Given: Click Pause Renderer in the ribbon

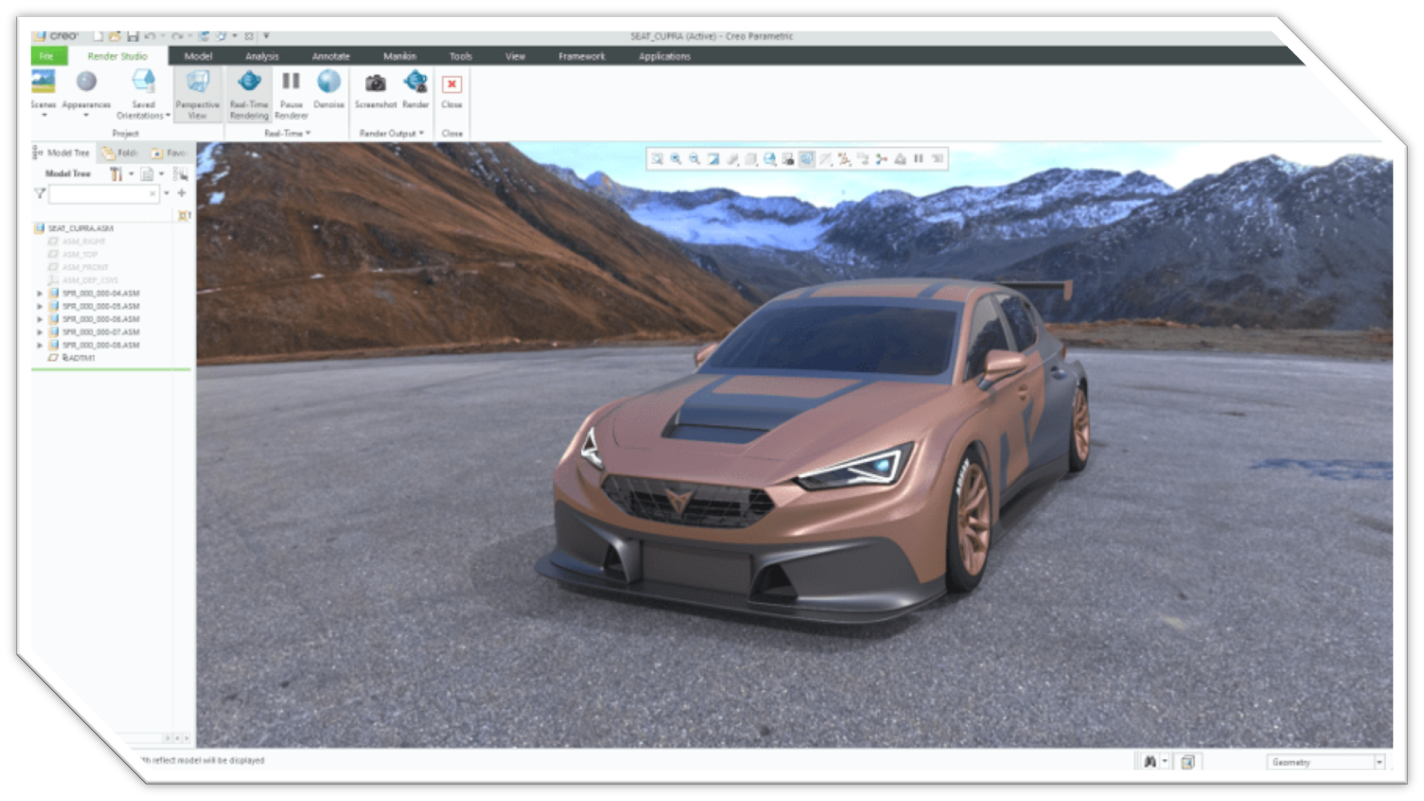Looking at the screenshot, I should click(291, 93).
